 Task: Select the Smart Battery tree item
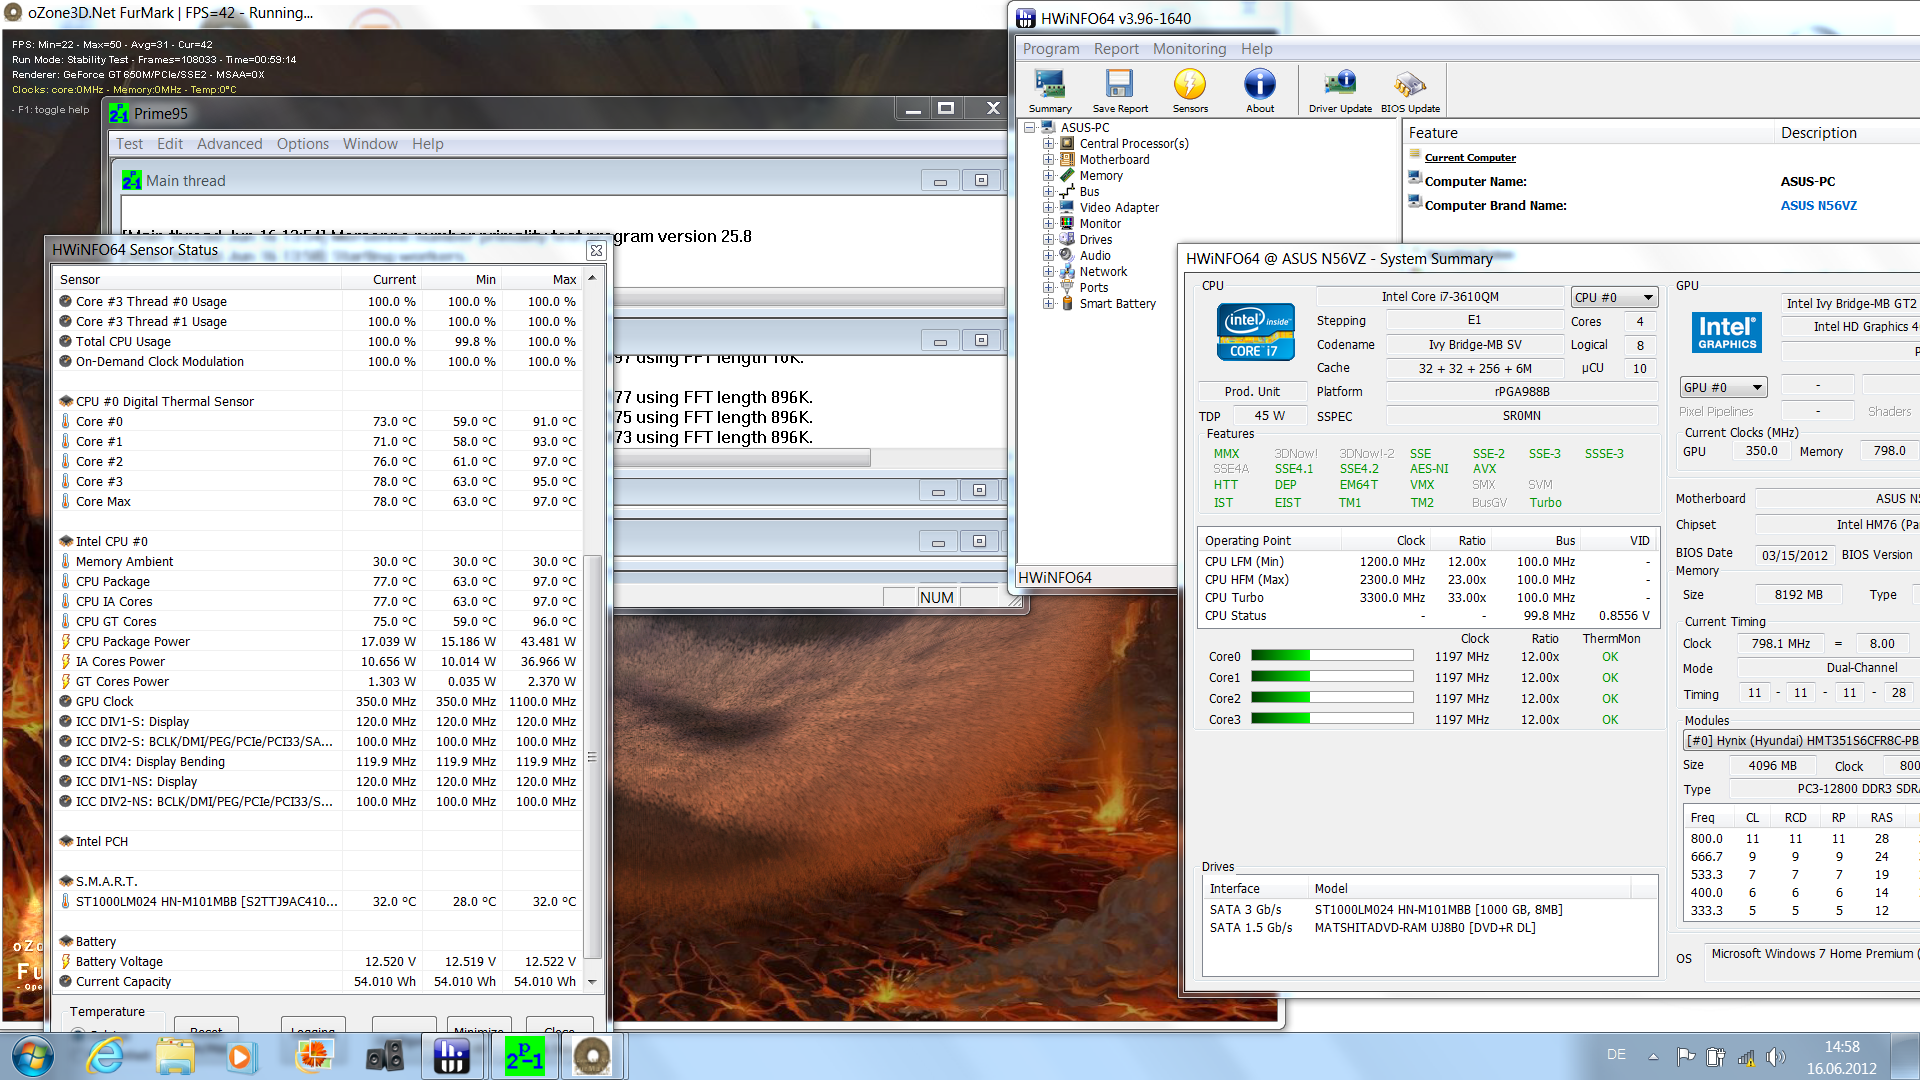[1117, 304]
